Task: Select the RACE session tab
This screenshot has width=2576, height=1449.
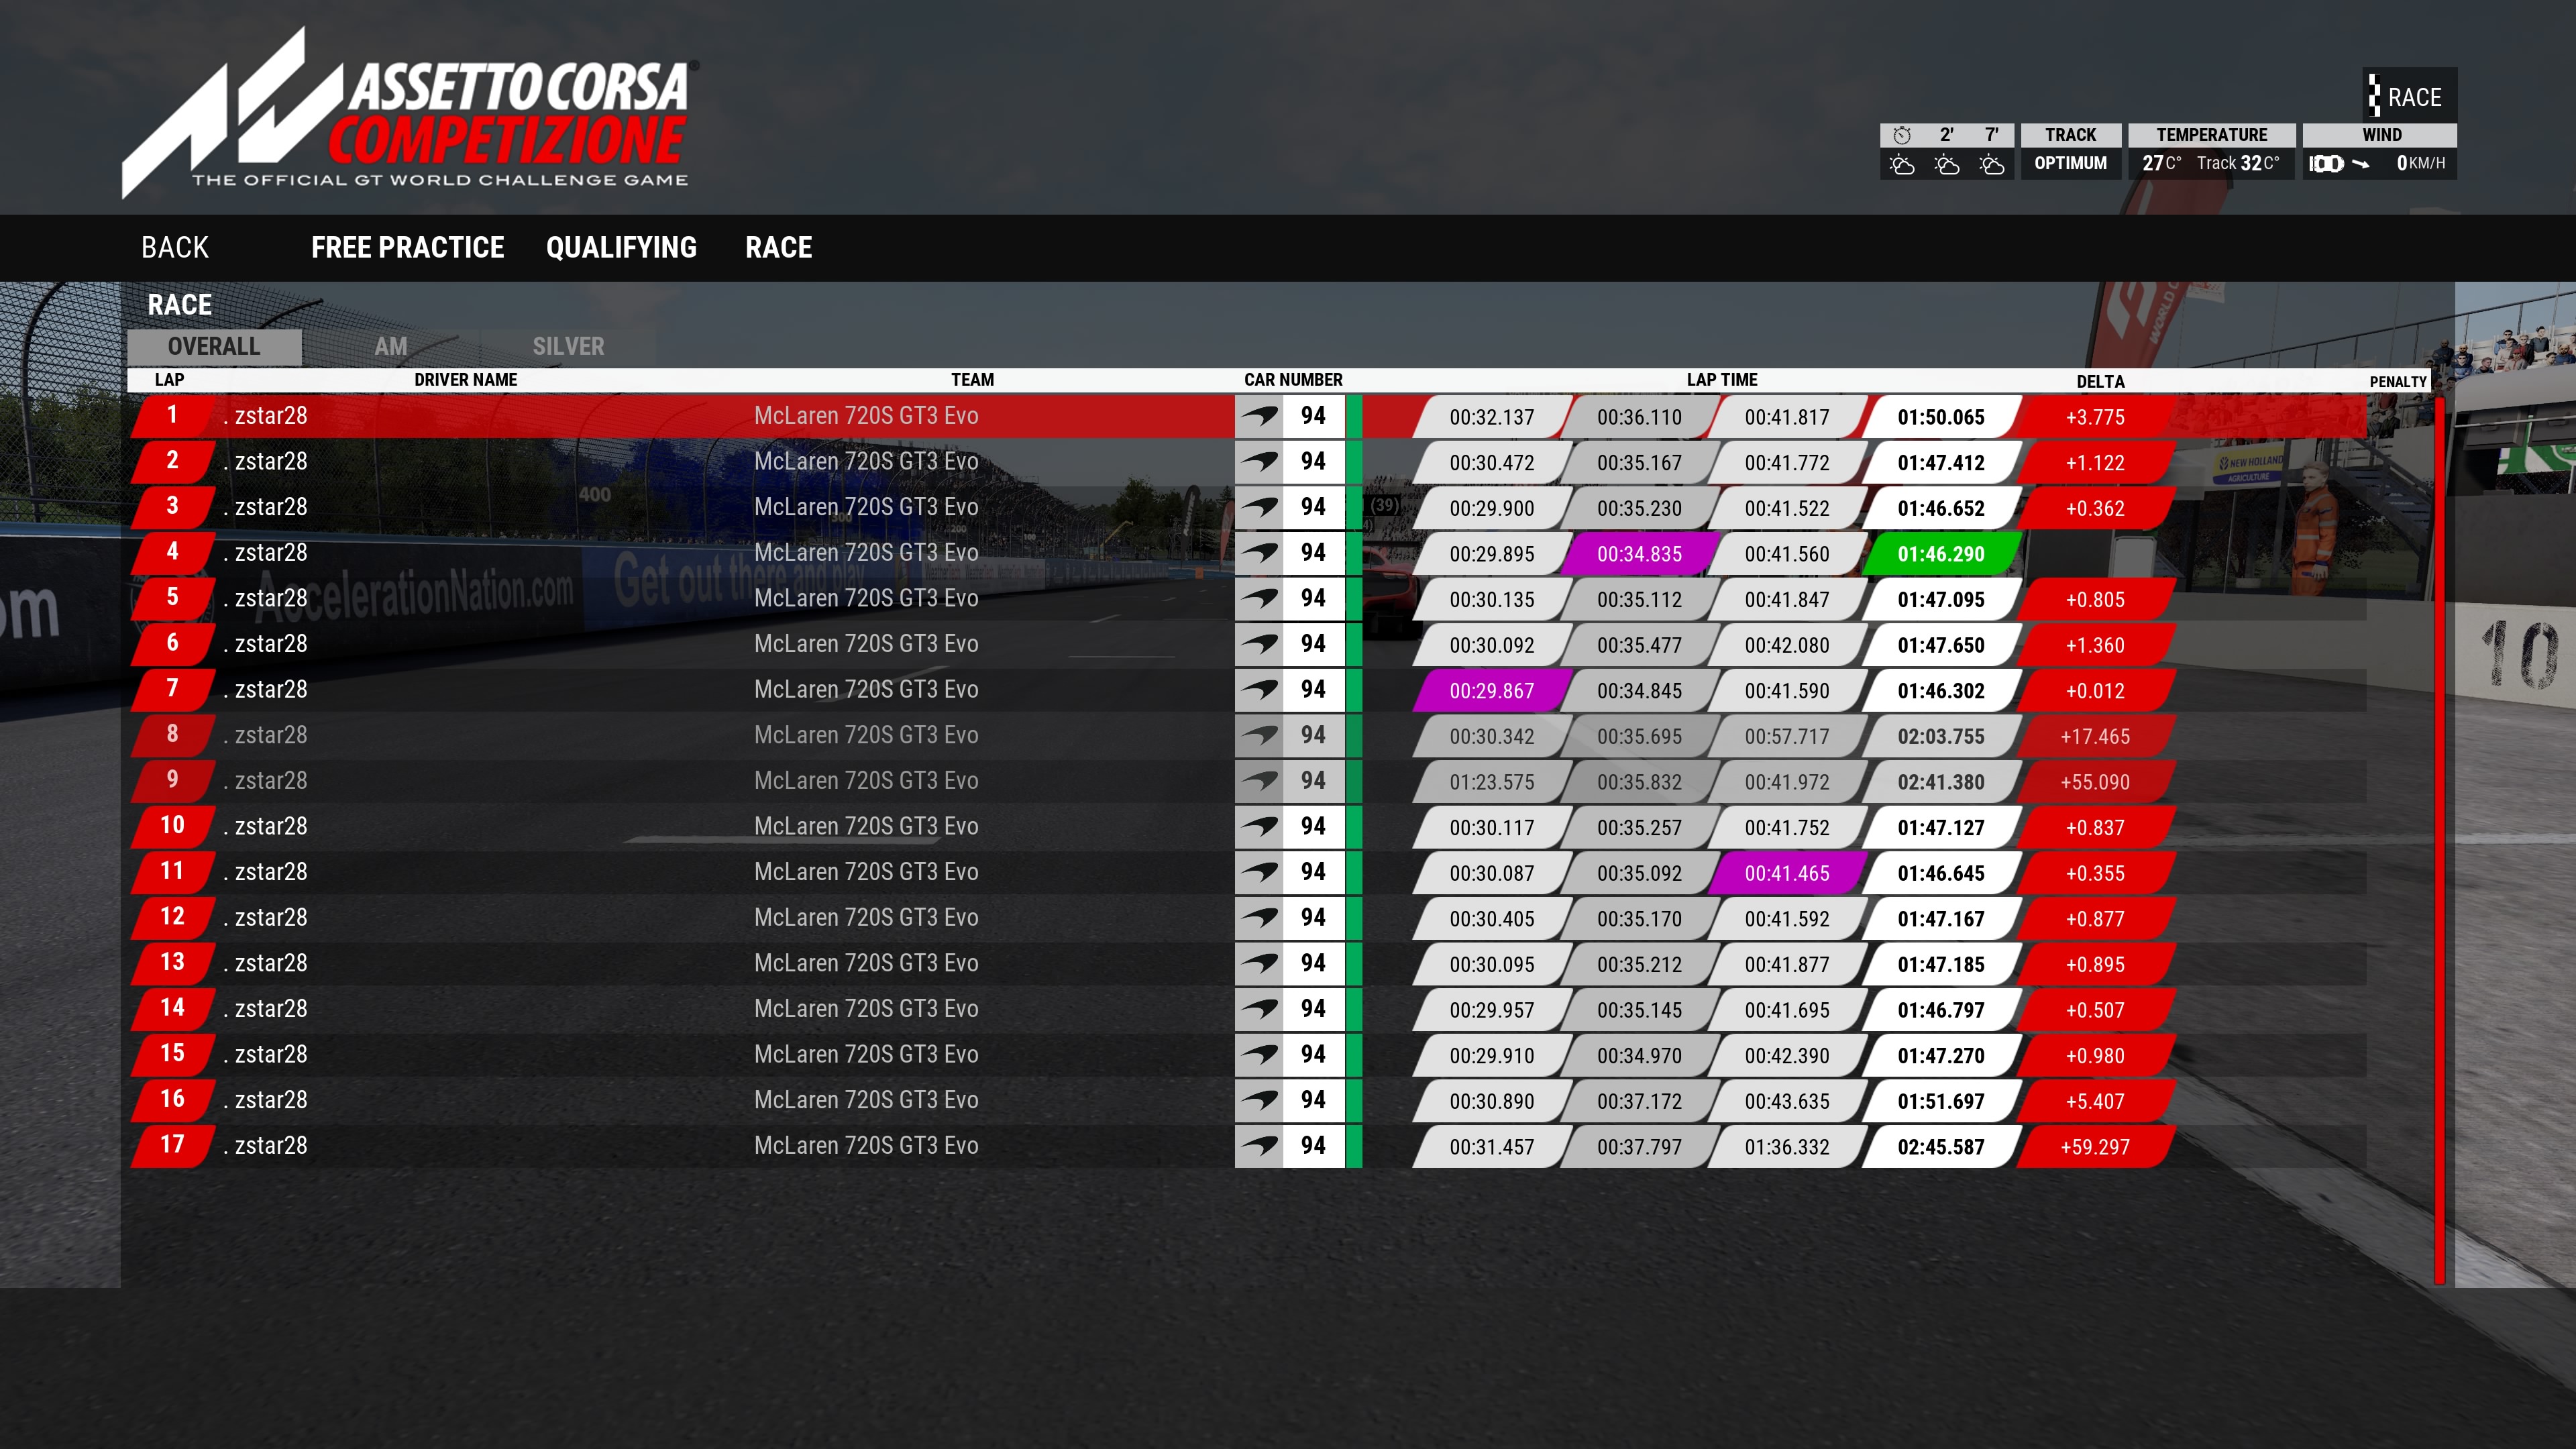Action: point(778,247)
